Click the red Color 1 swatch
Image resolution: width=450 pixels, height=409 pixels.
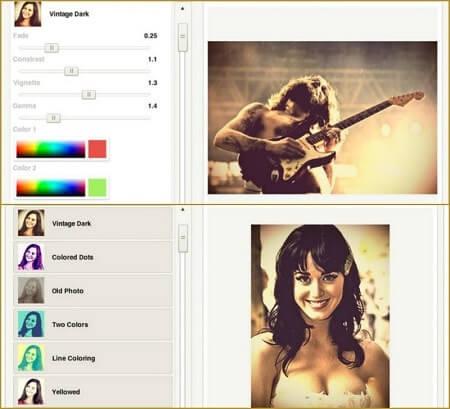point(97,149)
